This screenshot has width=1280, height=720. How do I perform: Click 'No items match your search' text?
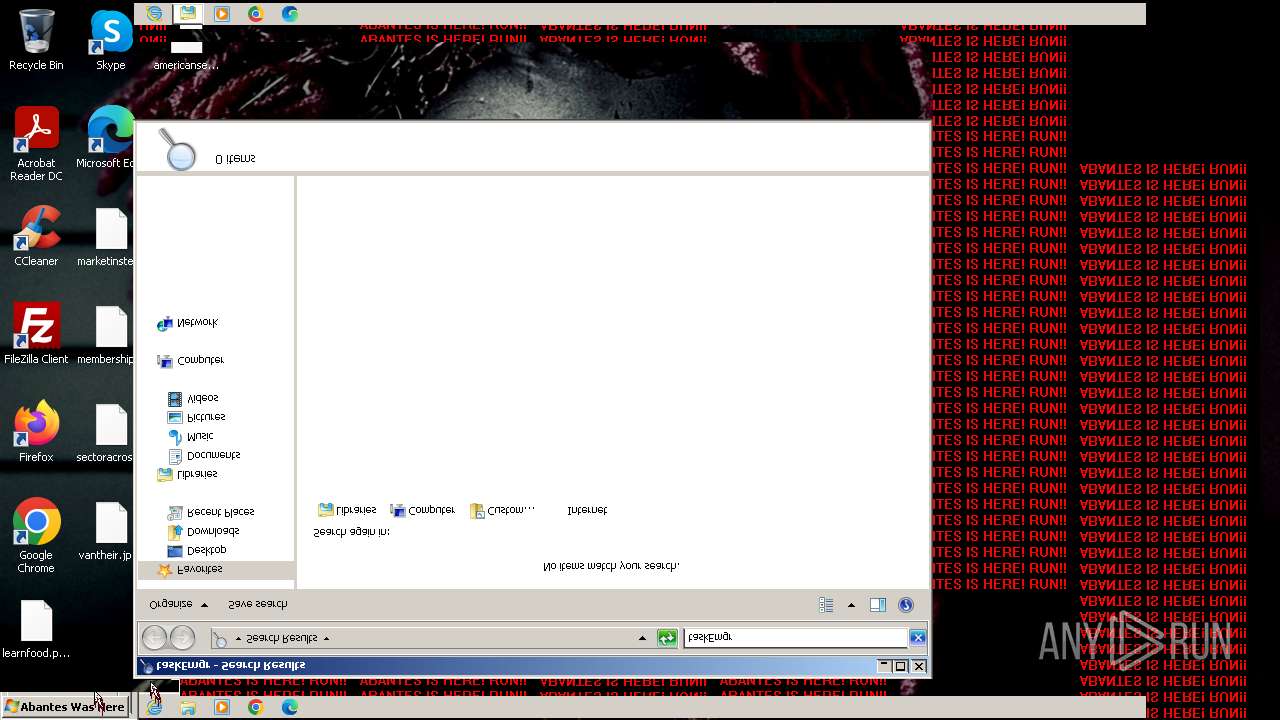point(611,566)
